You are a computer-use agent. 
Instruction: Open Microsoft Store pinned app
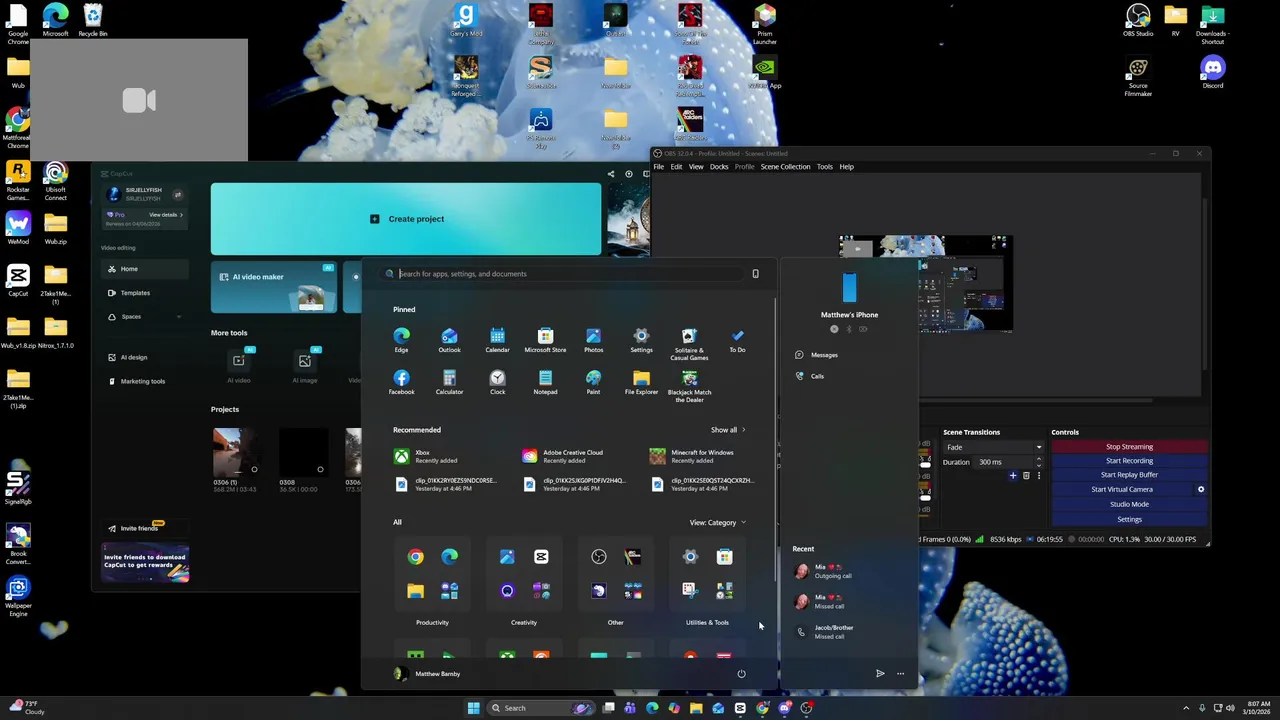545,340
